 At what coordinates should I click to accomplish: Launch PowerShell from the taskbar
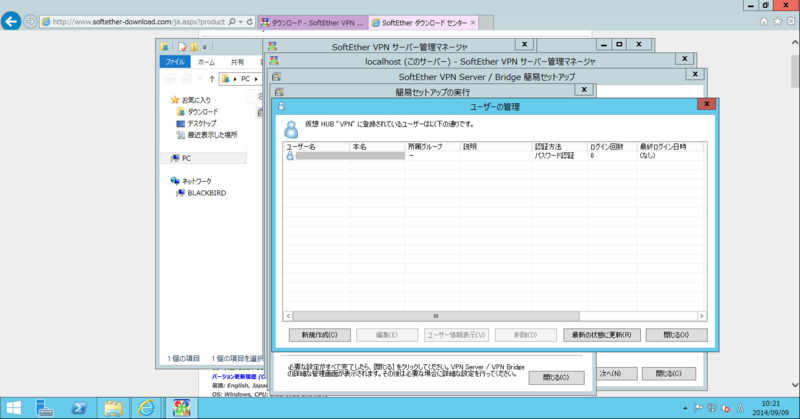tap(79, 408)
